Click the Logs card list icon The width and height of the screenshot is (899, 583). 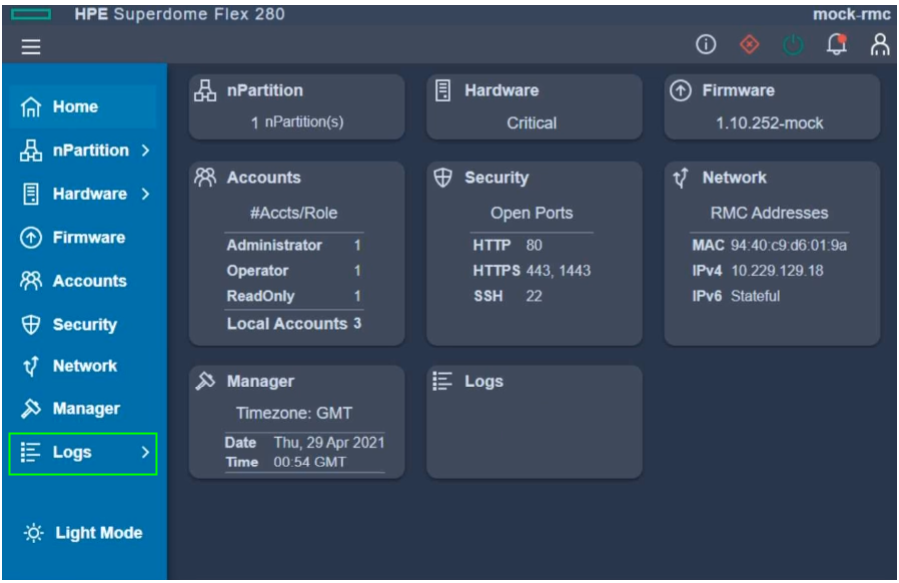pyautogui.click(x=443, y=381)
